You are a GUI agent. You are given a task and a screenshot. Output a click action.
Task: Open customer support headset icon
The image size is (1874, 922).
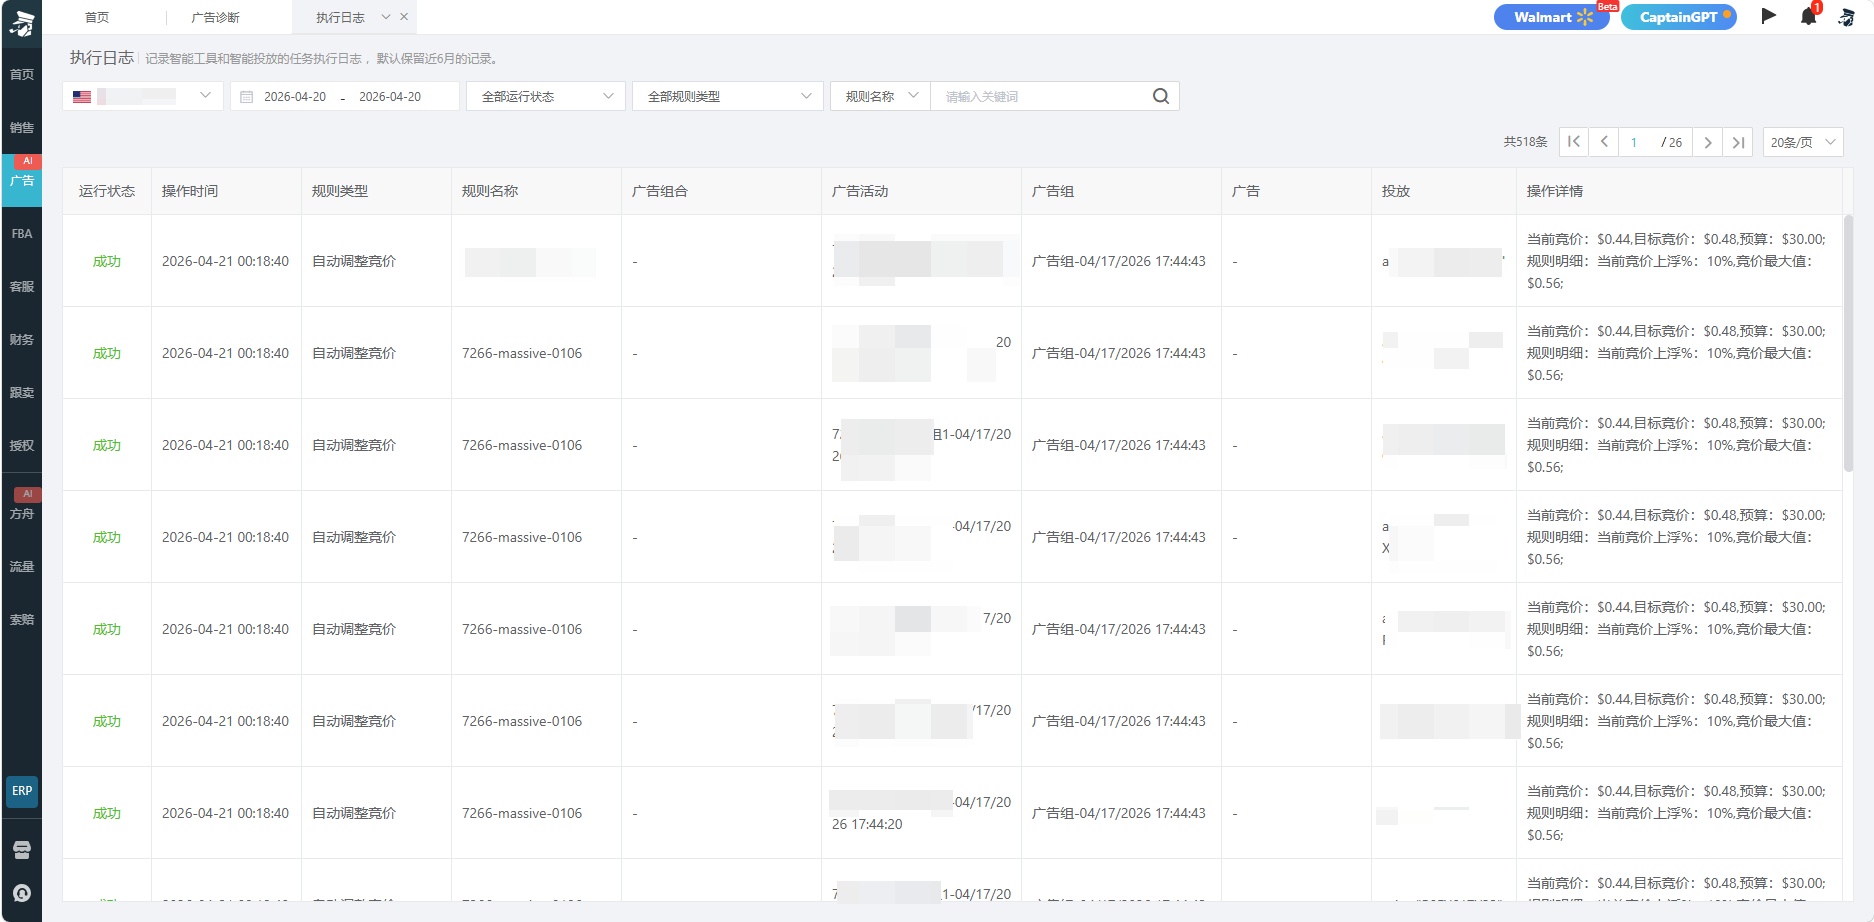pyautogui.click(x=22, y=893)
